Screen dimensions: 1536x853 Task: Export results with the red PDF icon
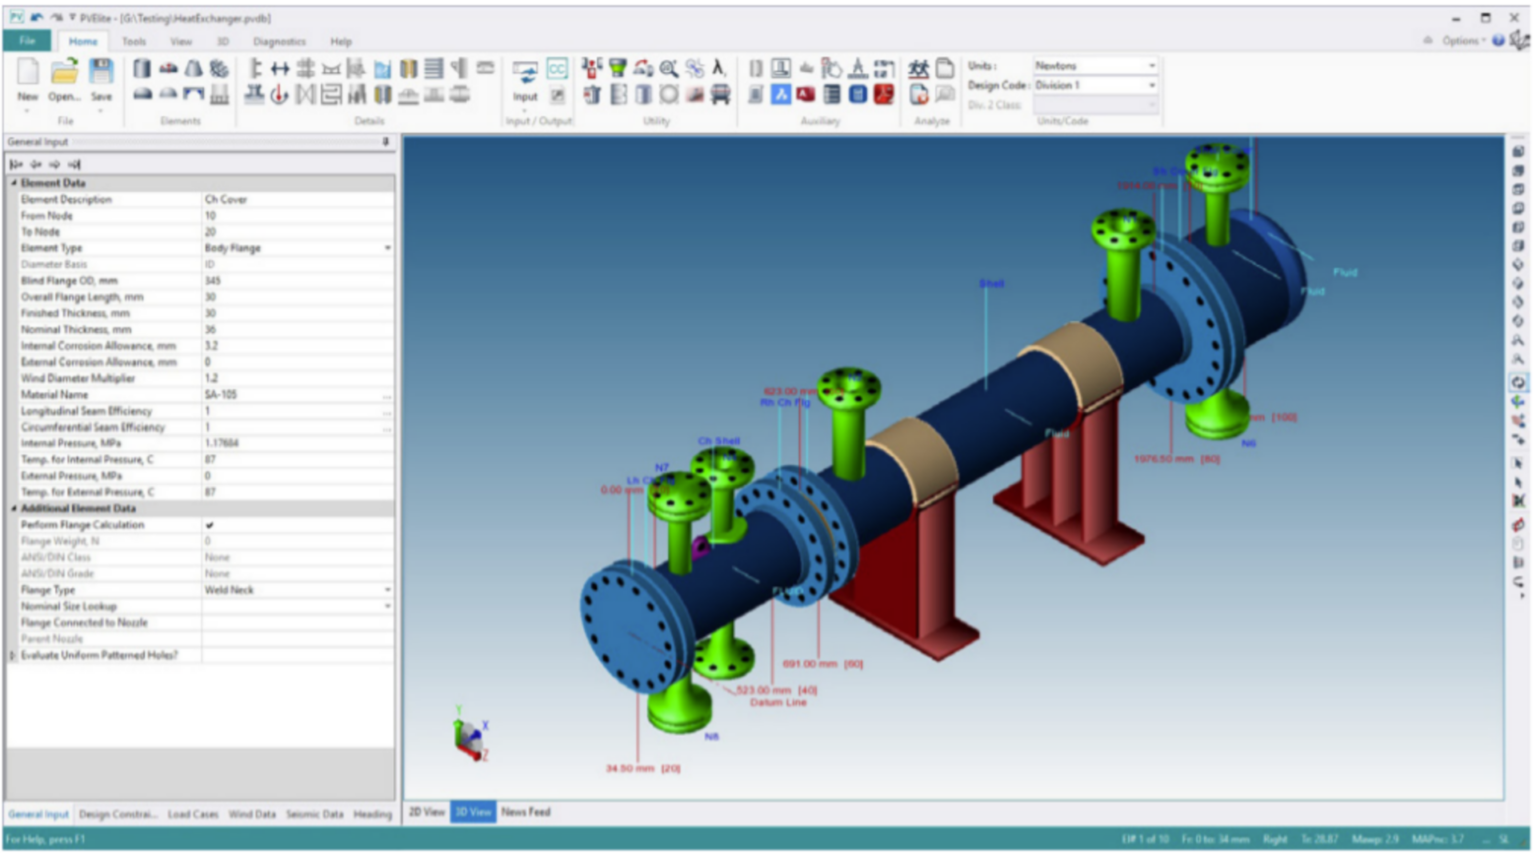point(882,95)
